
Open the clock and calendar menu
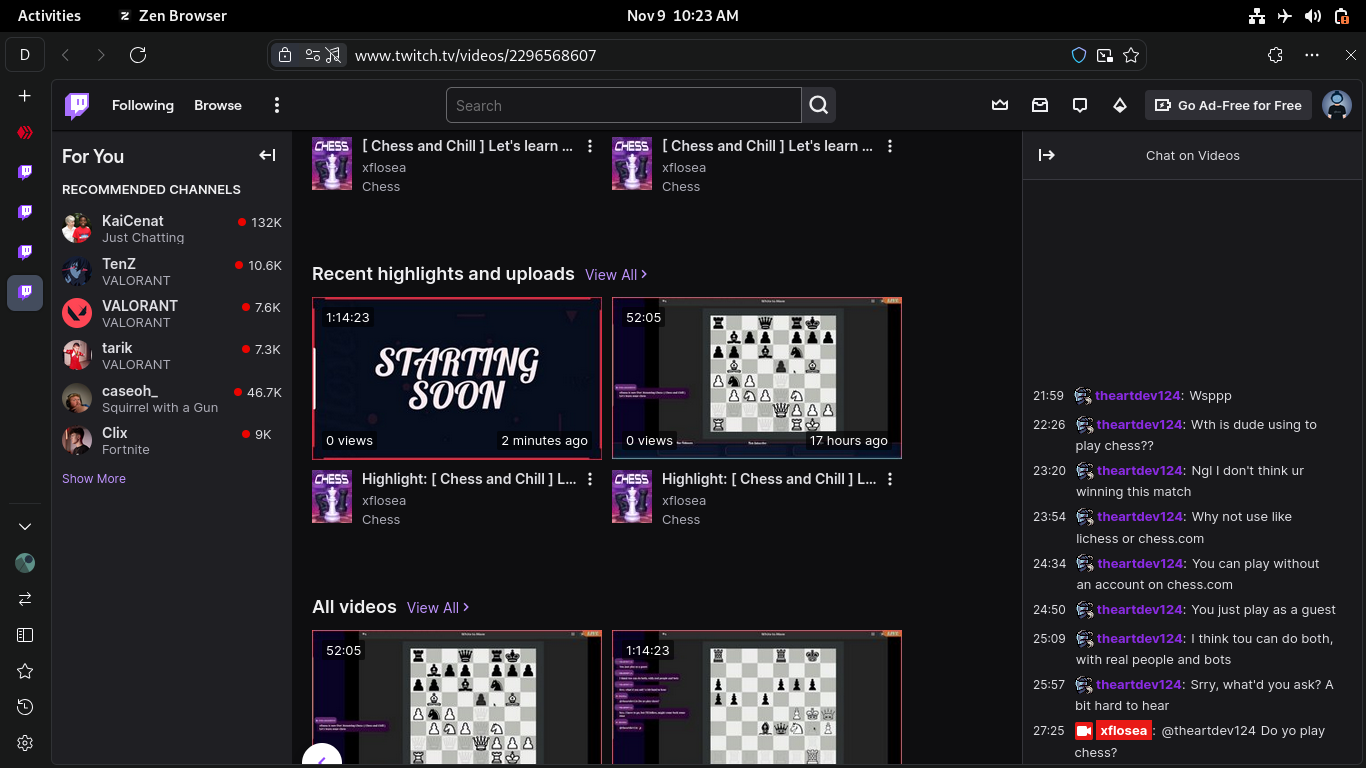click(x=683, y=15)
